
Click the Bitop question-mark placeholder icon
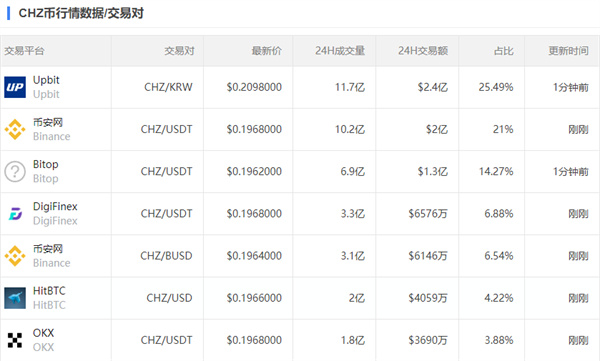[x=15, y=172]
